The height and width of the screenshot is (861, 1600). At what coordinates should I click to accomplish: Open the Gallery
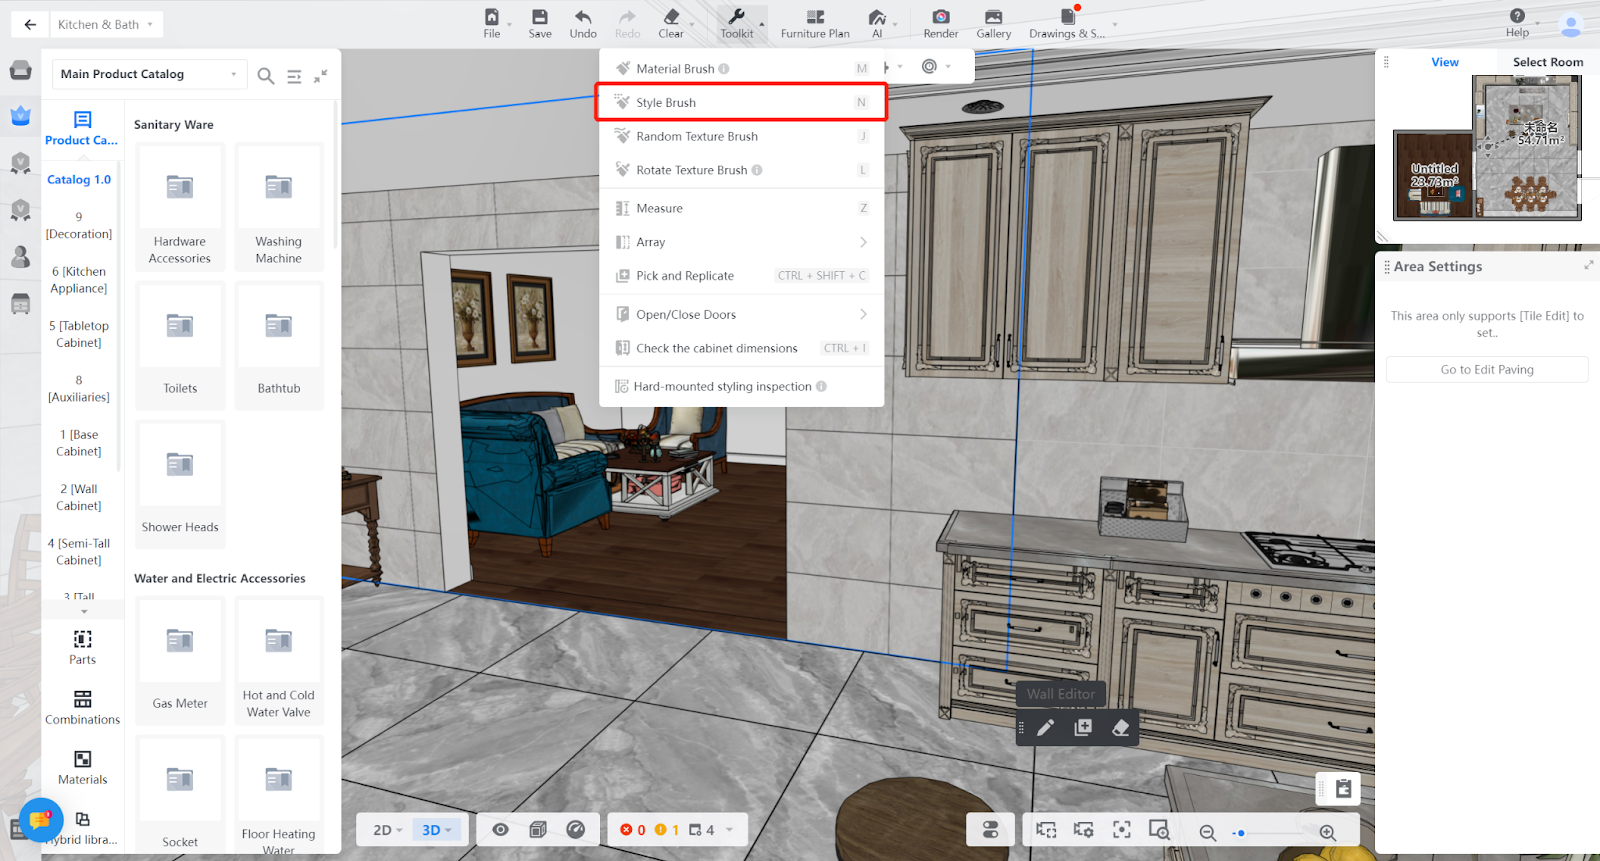tap(994, 24)
